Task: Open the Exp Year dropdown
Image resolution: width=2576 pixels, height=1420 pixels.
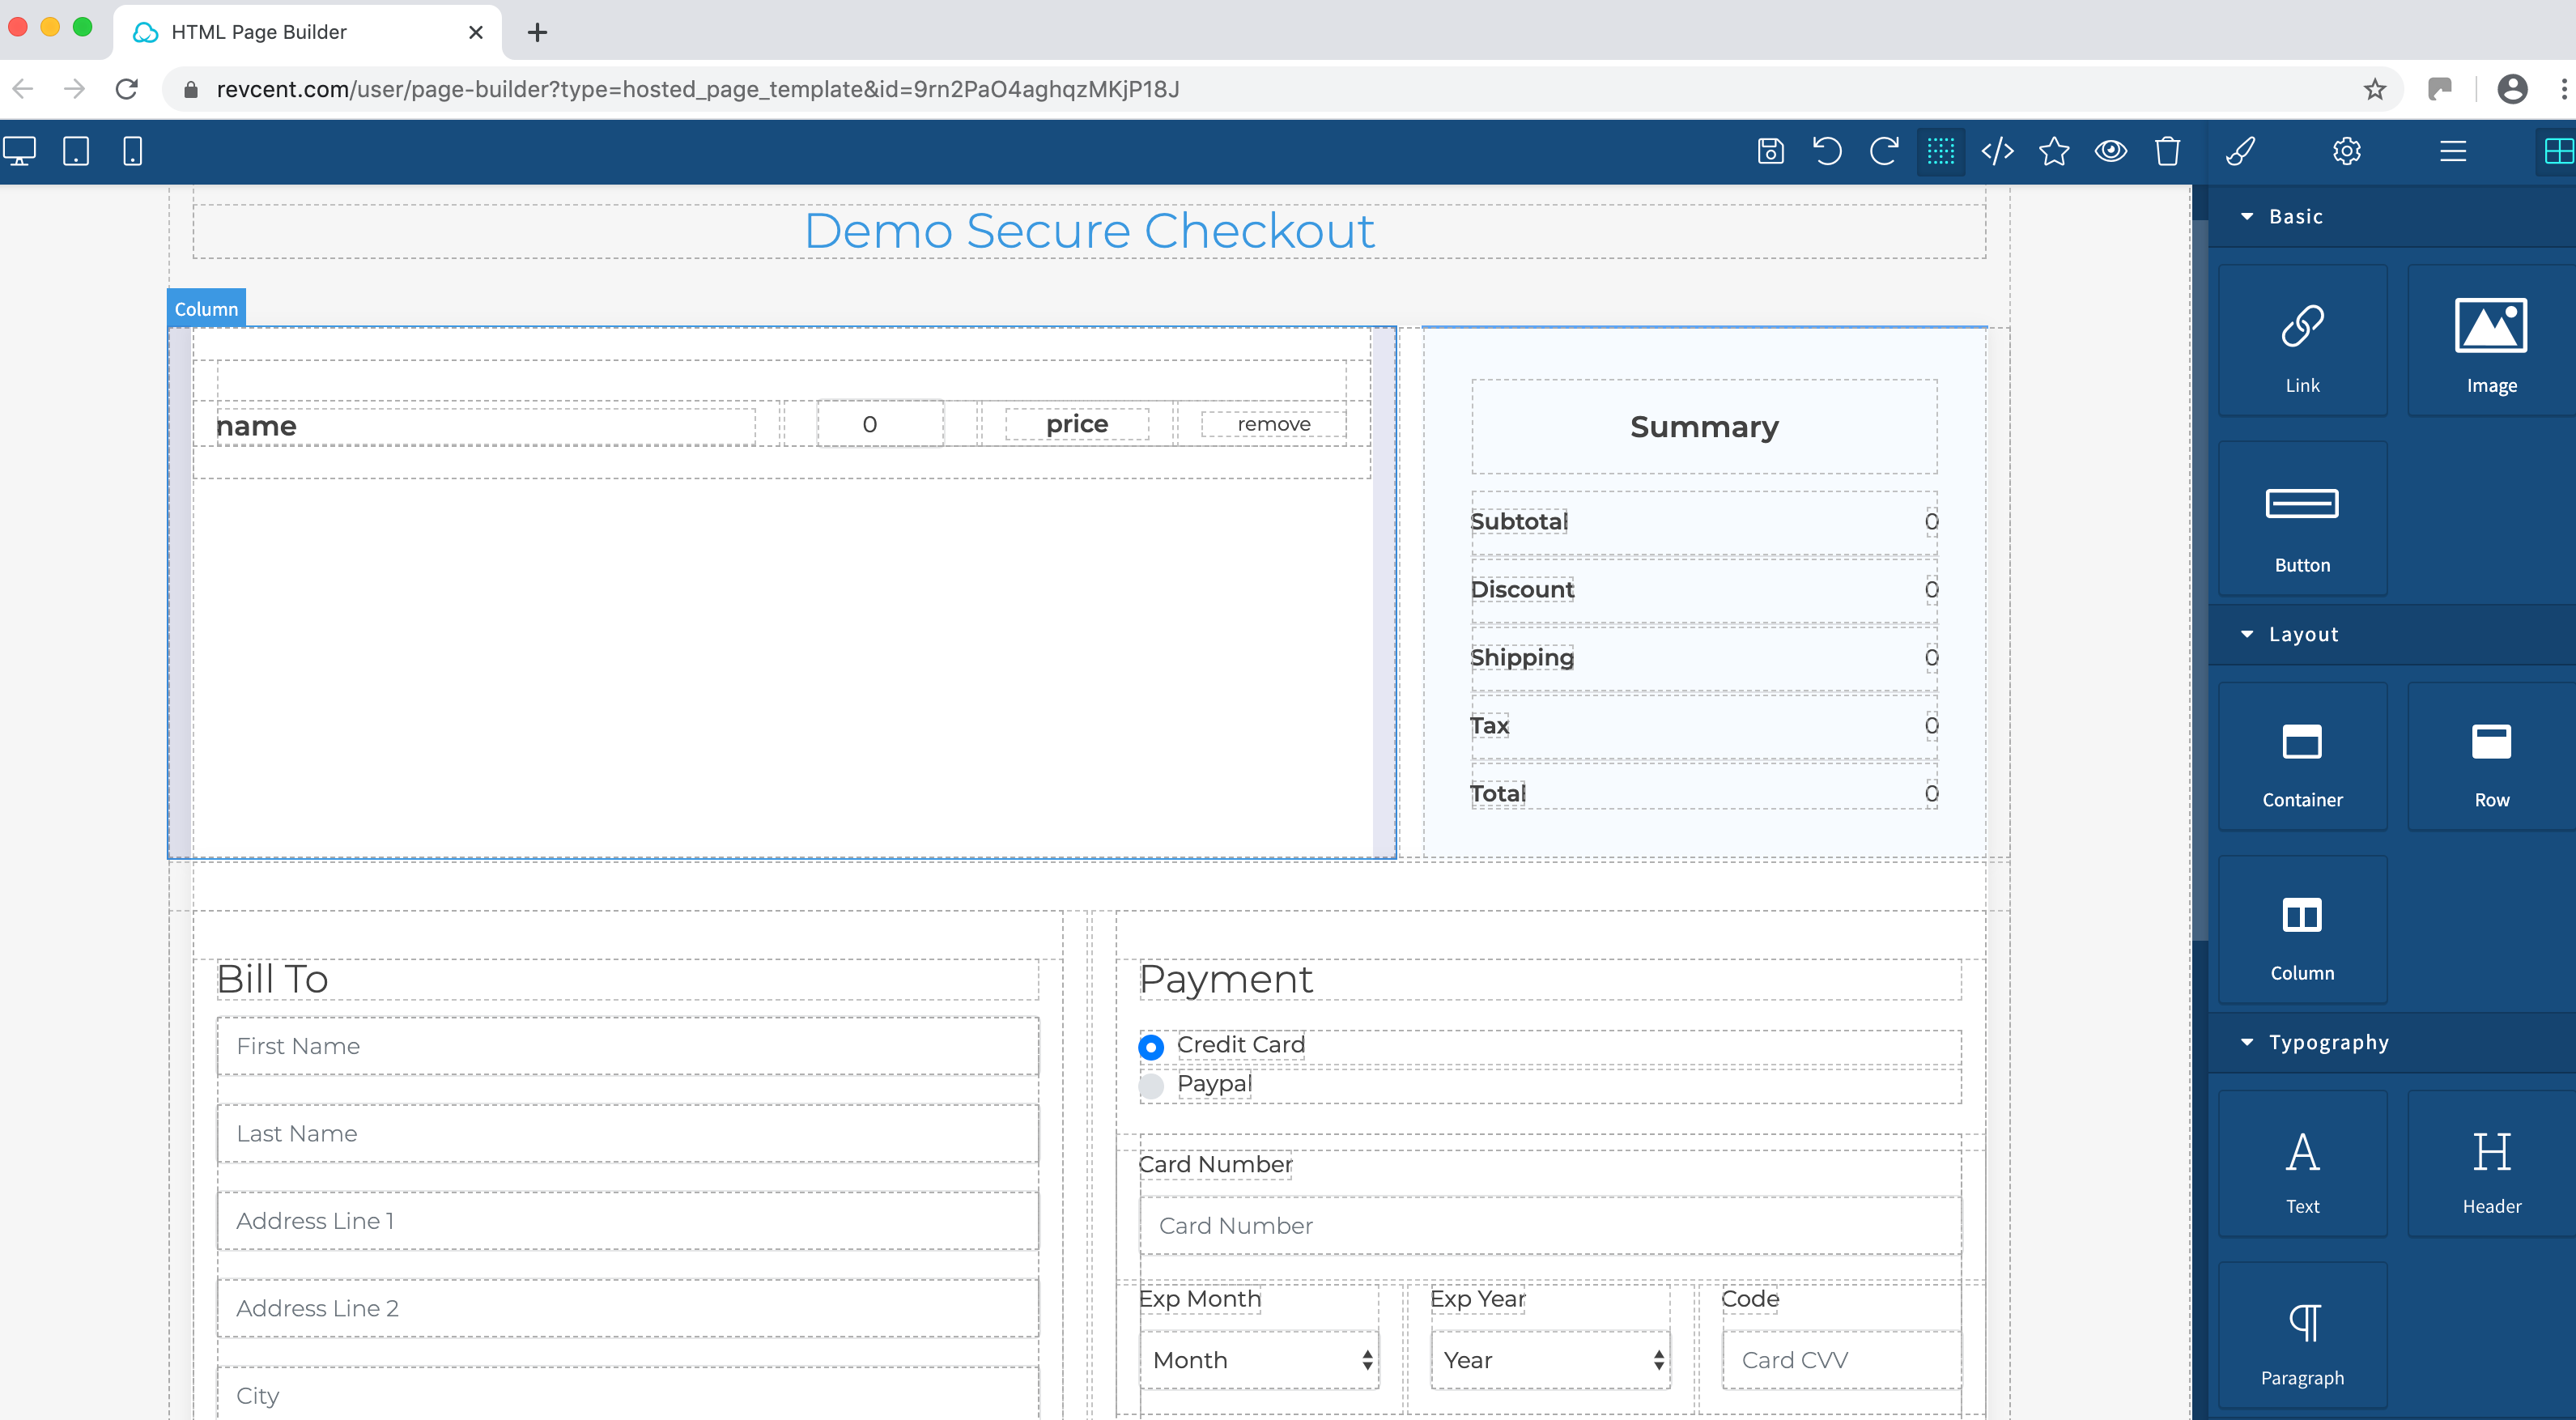Action: tap(1550, 1359)
